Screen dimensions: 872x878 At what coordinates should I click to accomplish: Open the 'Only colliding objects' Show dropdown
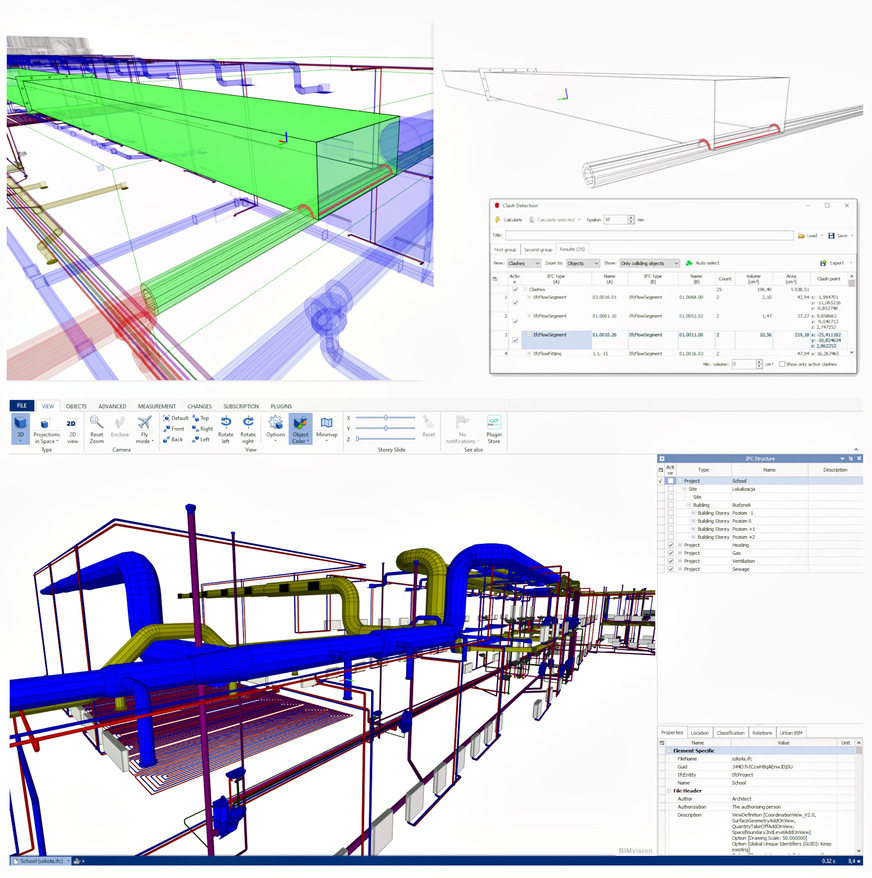click(649, 263)
